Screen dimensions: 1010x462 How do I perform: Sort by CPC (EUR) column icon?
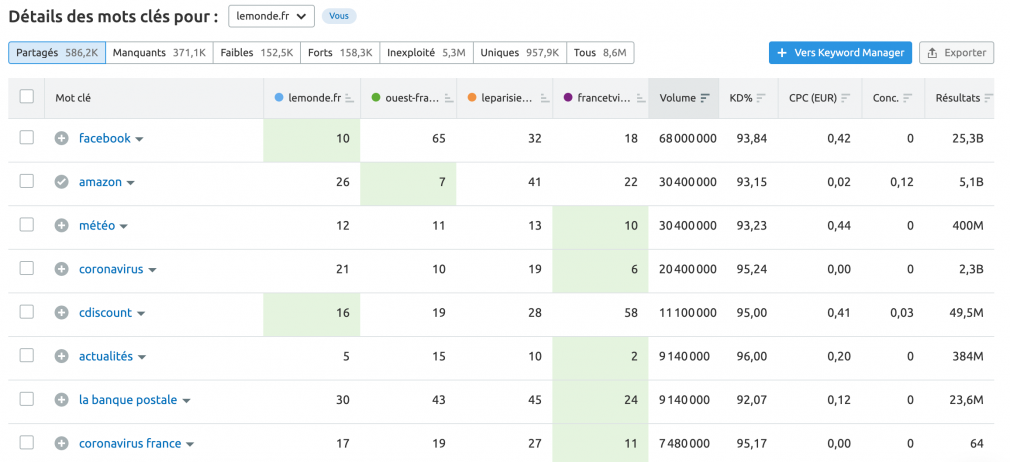tap(846, 98)
